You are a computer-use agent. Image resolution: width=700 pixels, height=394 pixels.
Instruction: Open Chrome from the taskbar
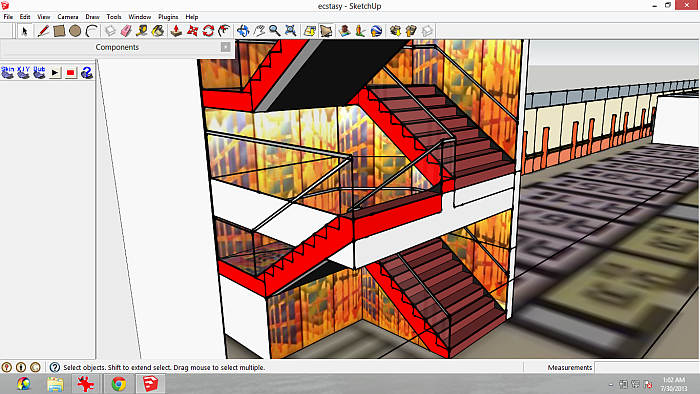pyautogui.click(x=118, y=384)
